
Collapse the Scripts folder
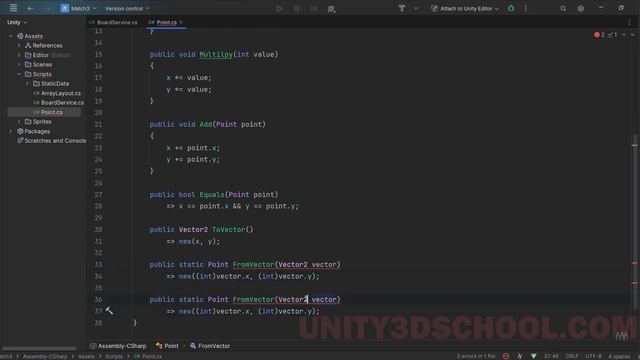click(x=19, y=74)
